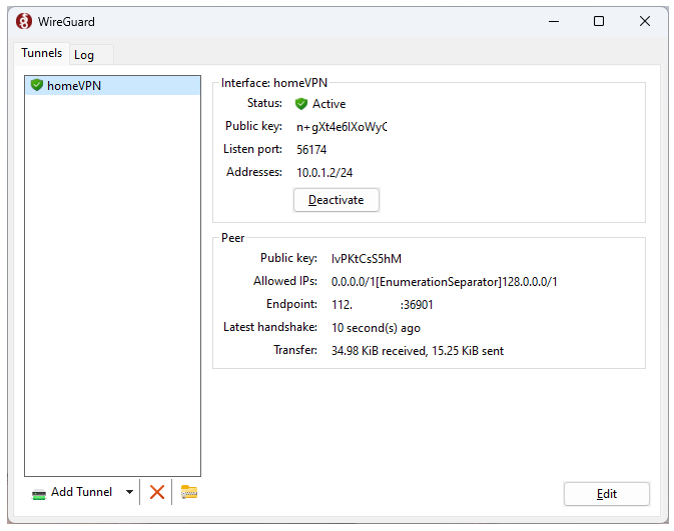Click the latest handshake 10 second(s) ago
The width and height of the screenshot is (674, 531).
coord(376,328)
